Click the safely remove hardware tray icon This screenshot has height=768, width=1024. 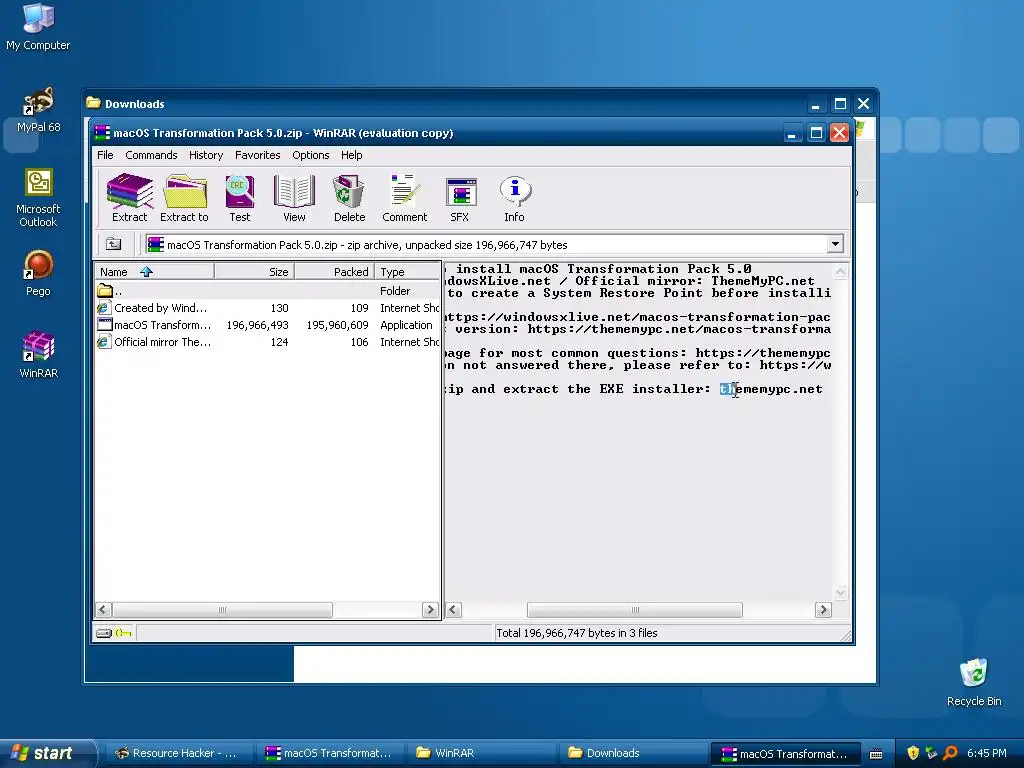931,753
